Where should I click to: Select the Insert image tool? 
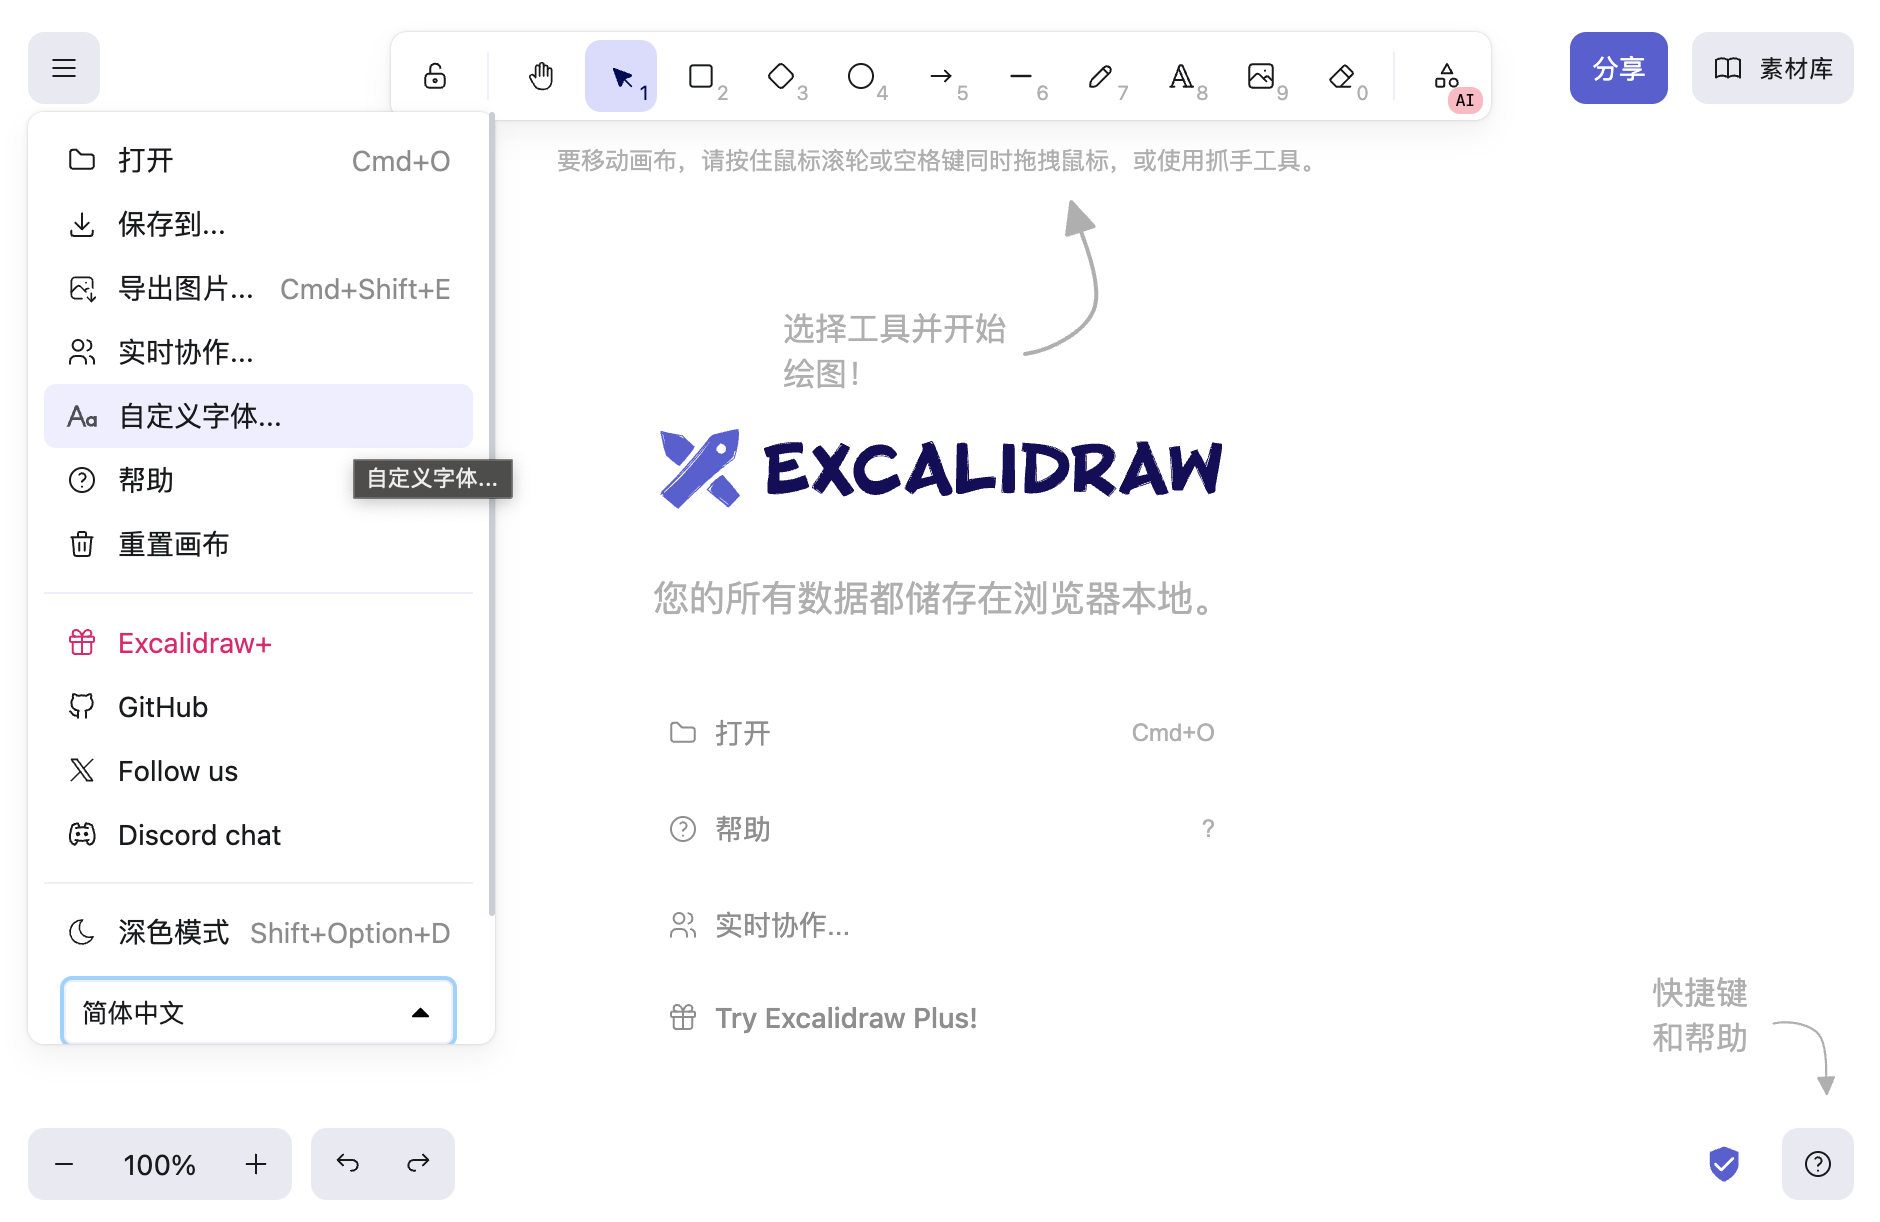pyautogui.click(x=1261, y=76)
